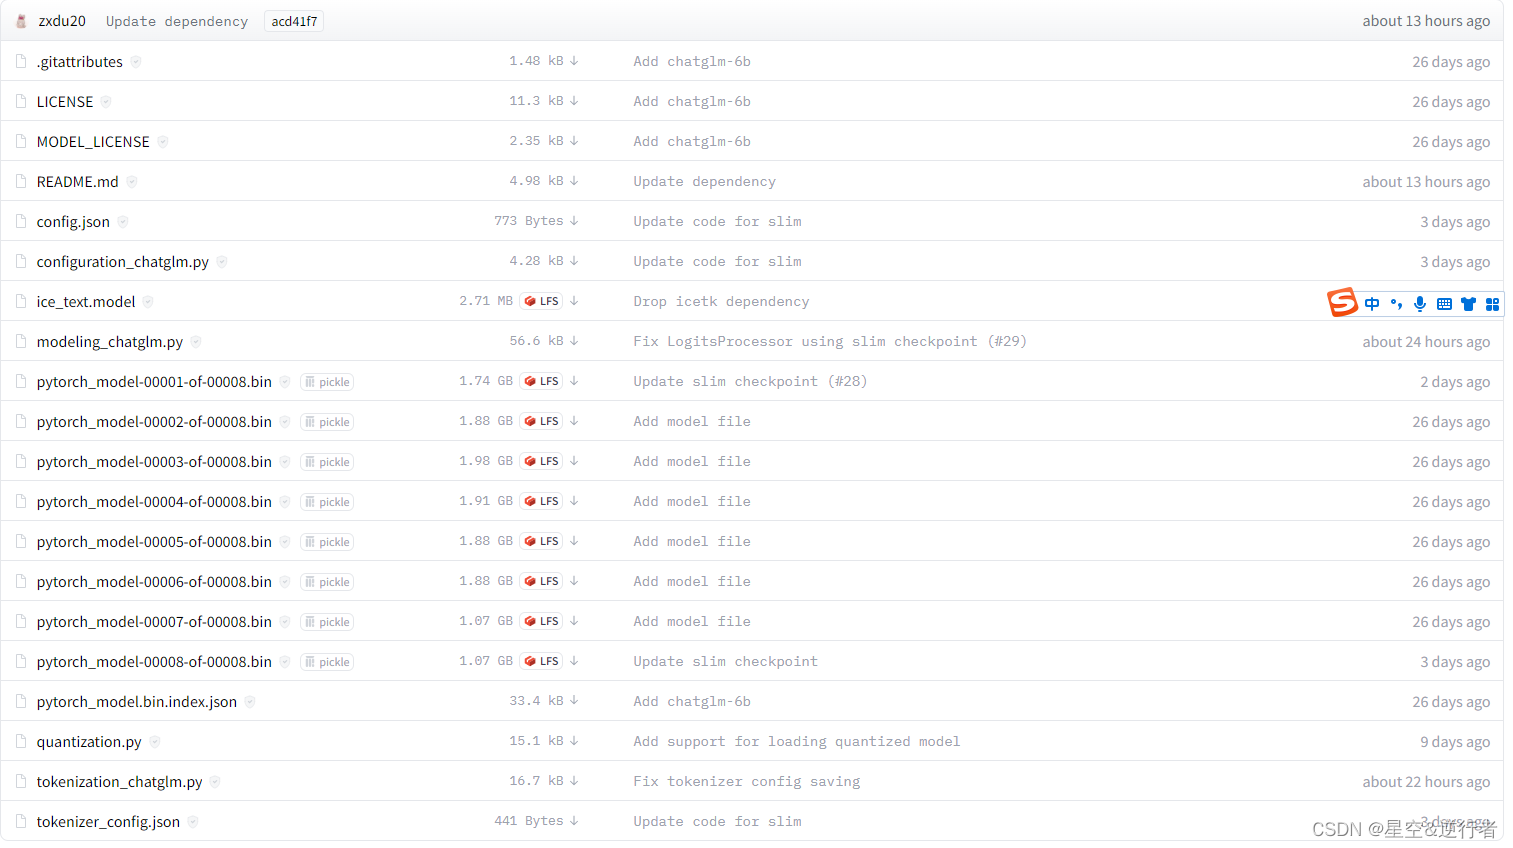Click the orange Sogou S logo
Viewport: 1513px width, 848px height.
(x=1343, y=302)
